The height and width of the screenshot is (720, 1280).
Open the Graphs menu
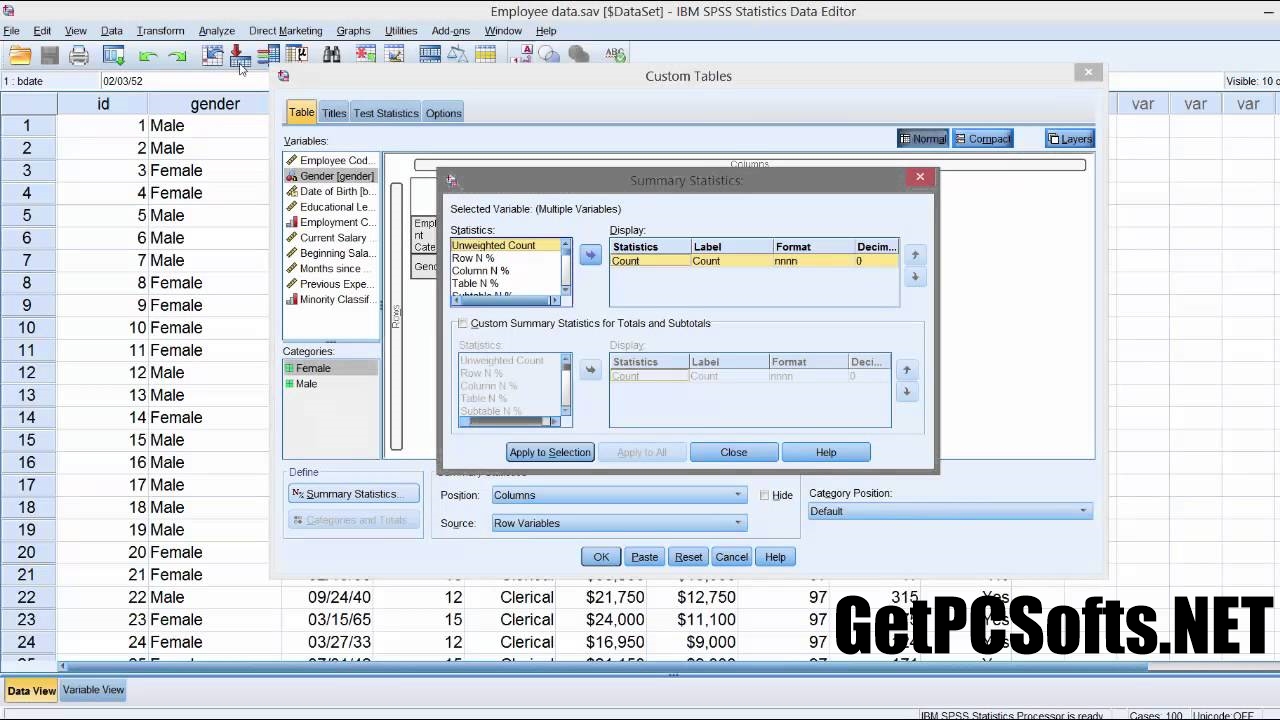tap(353, 31)
